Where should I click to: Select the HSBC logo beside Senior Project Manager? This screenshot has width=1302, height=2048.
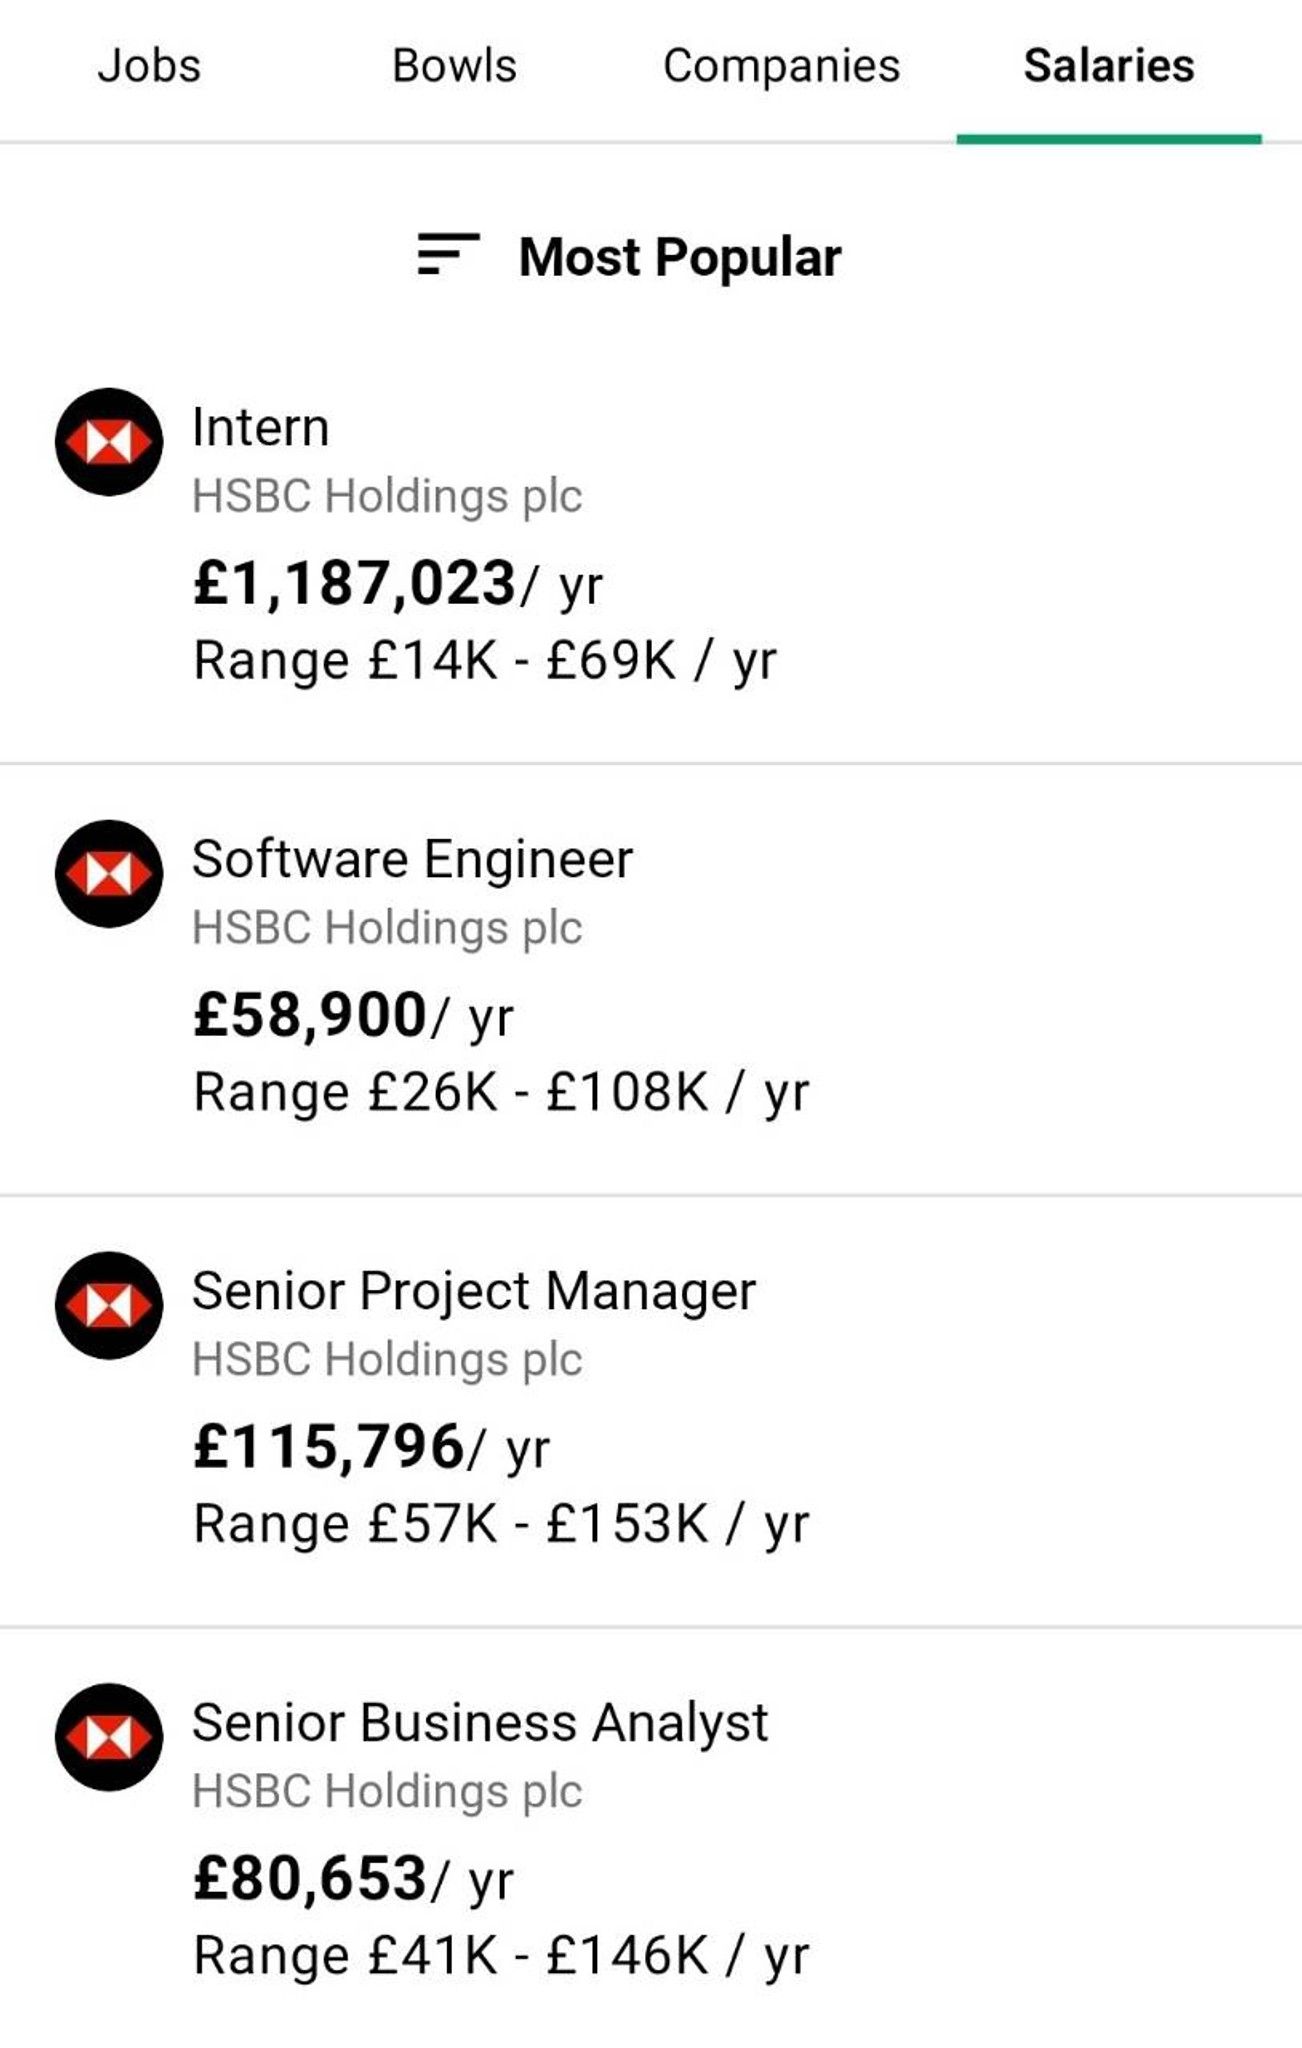pos(110,1302)
